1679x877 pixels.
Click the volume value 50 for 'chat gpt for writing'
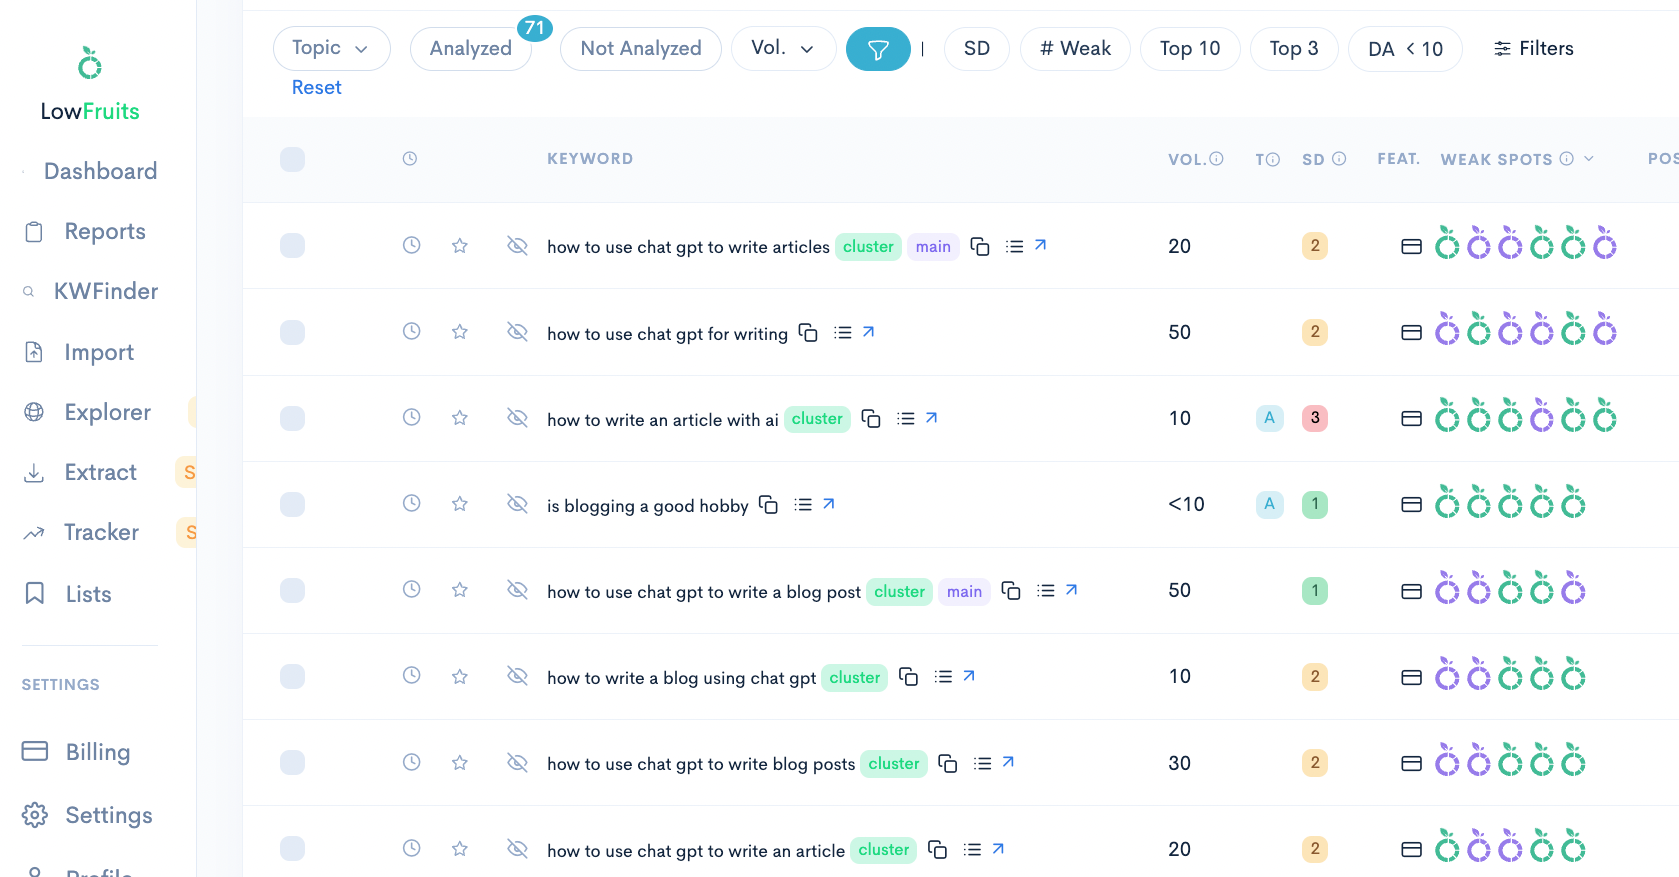point(1179,332)
